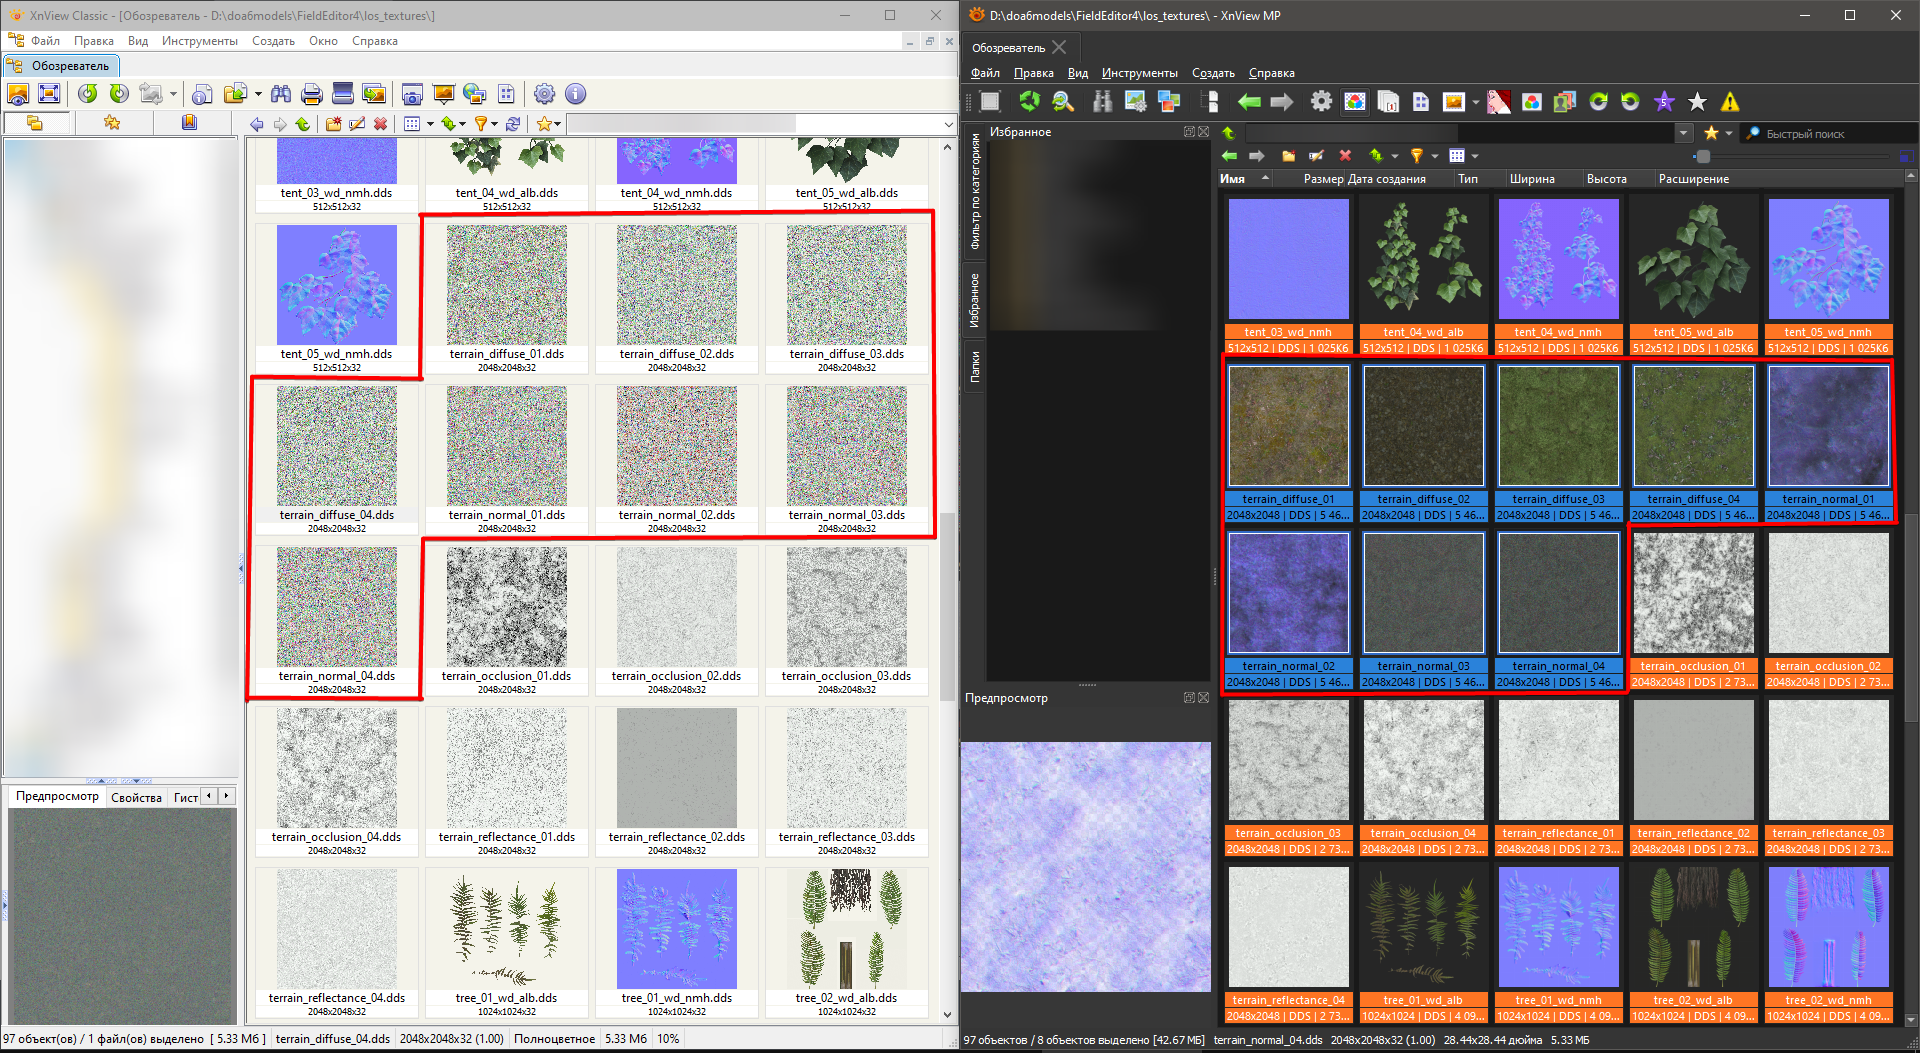Sort by the Ширина column header
The image size is (1920, 1053).
pyautogui.click(x=1531, y=179)
